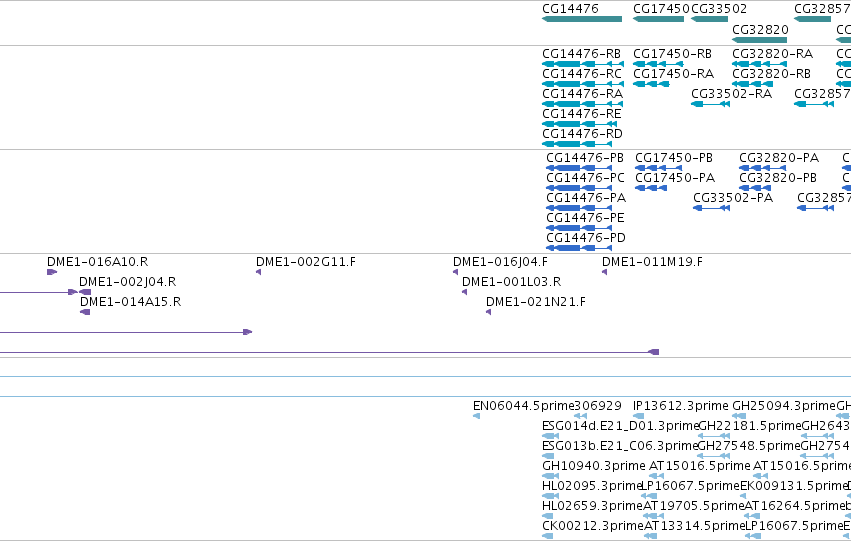This screenshot has height=541, width=851.
Task: Select BAC end DME1-001L03.R label
Action: [511, 282]
